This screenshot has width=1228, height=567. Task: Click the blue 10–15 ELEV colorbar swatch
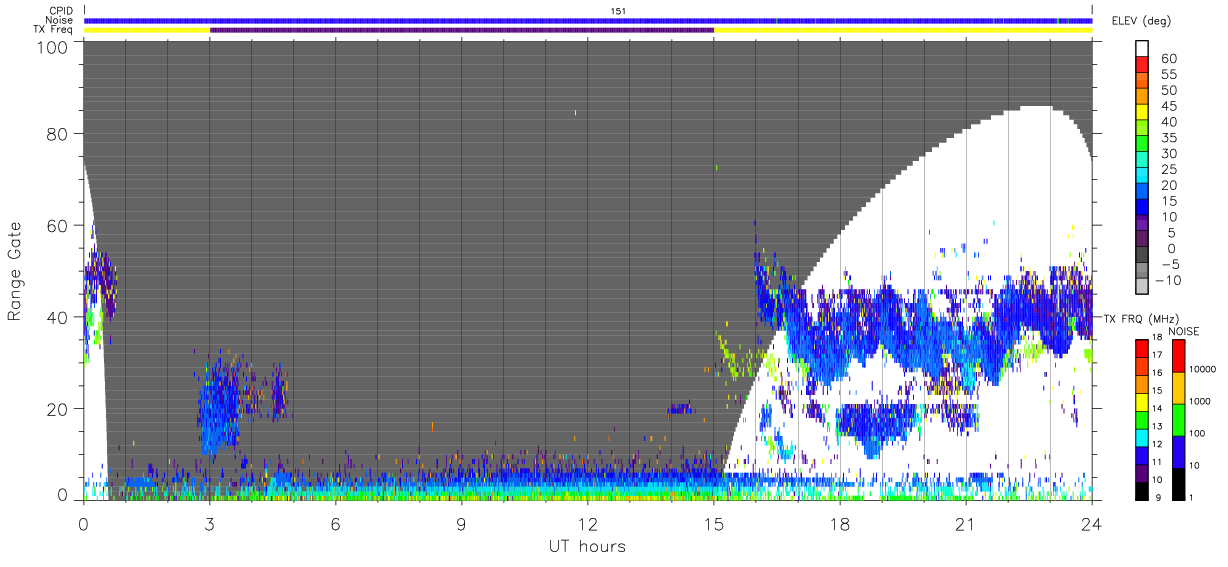(x=1142, y=208)
